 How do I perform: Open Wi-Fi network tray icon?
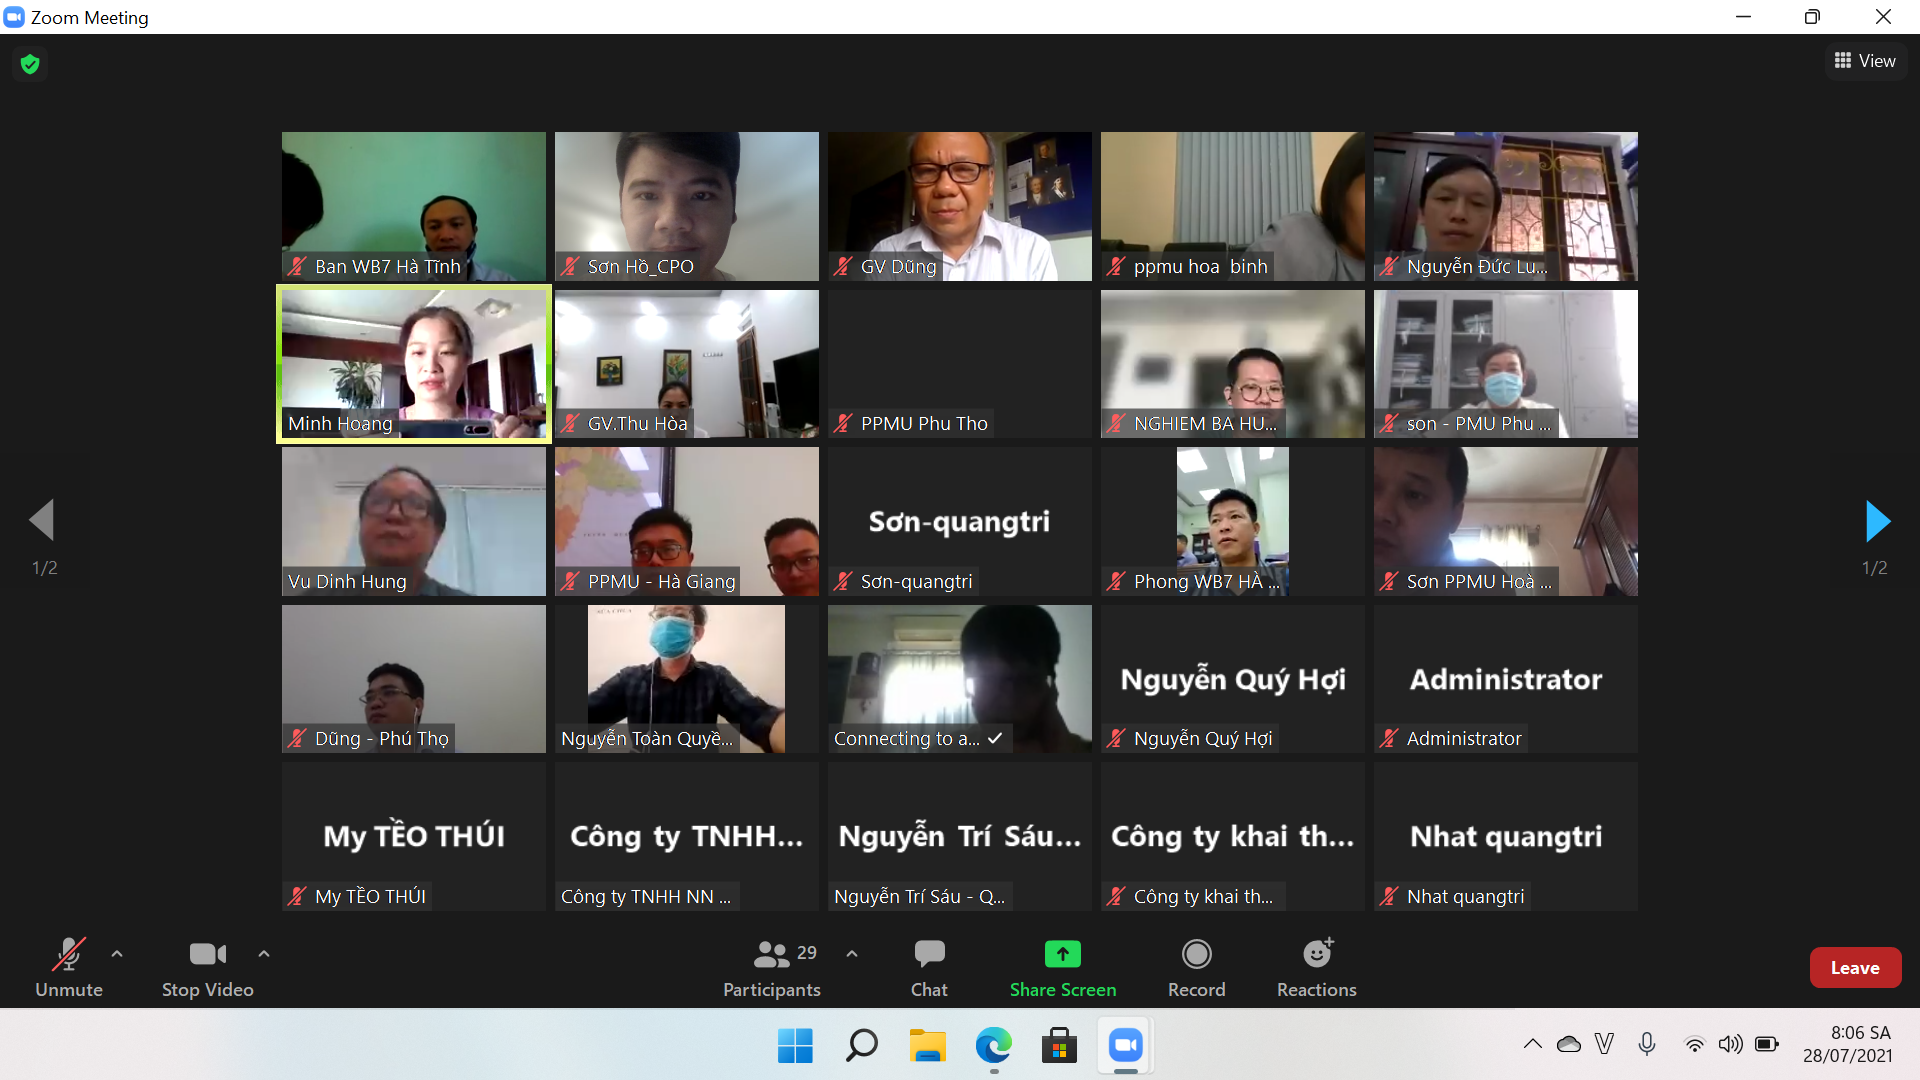pyautogui.click(x=1694, y=1045)
